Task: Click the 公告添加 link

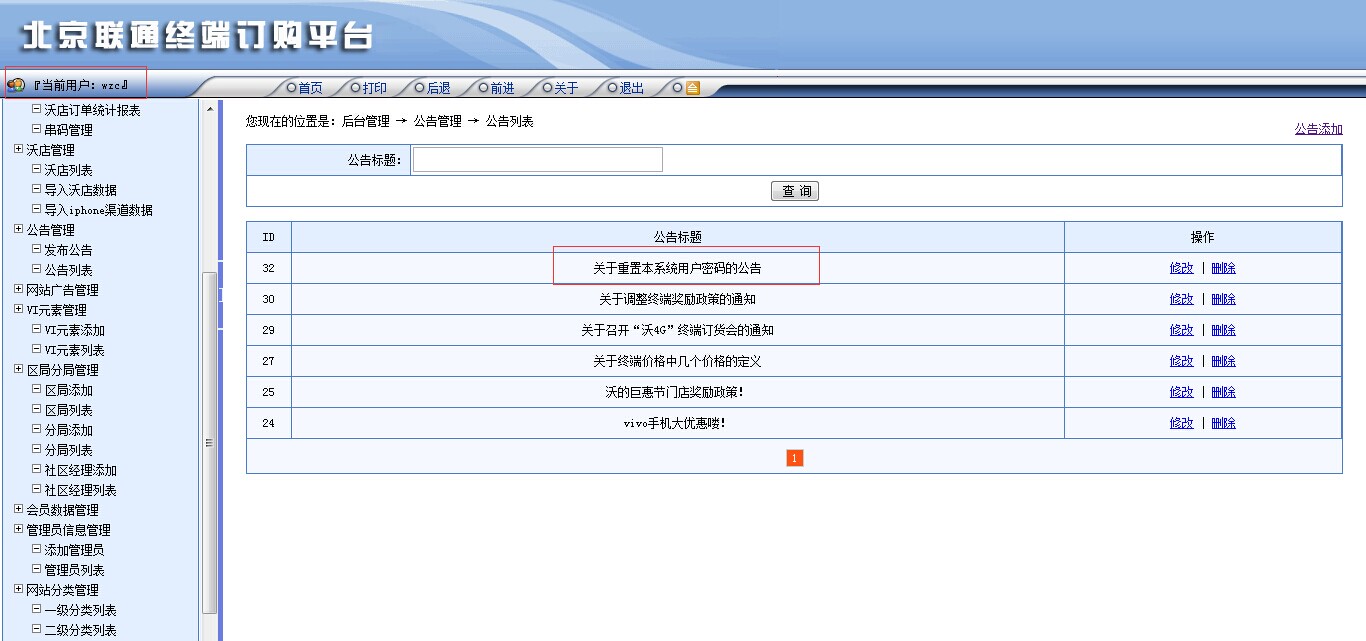Action: point(1318,129)
